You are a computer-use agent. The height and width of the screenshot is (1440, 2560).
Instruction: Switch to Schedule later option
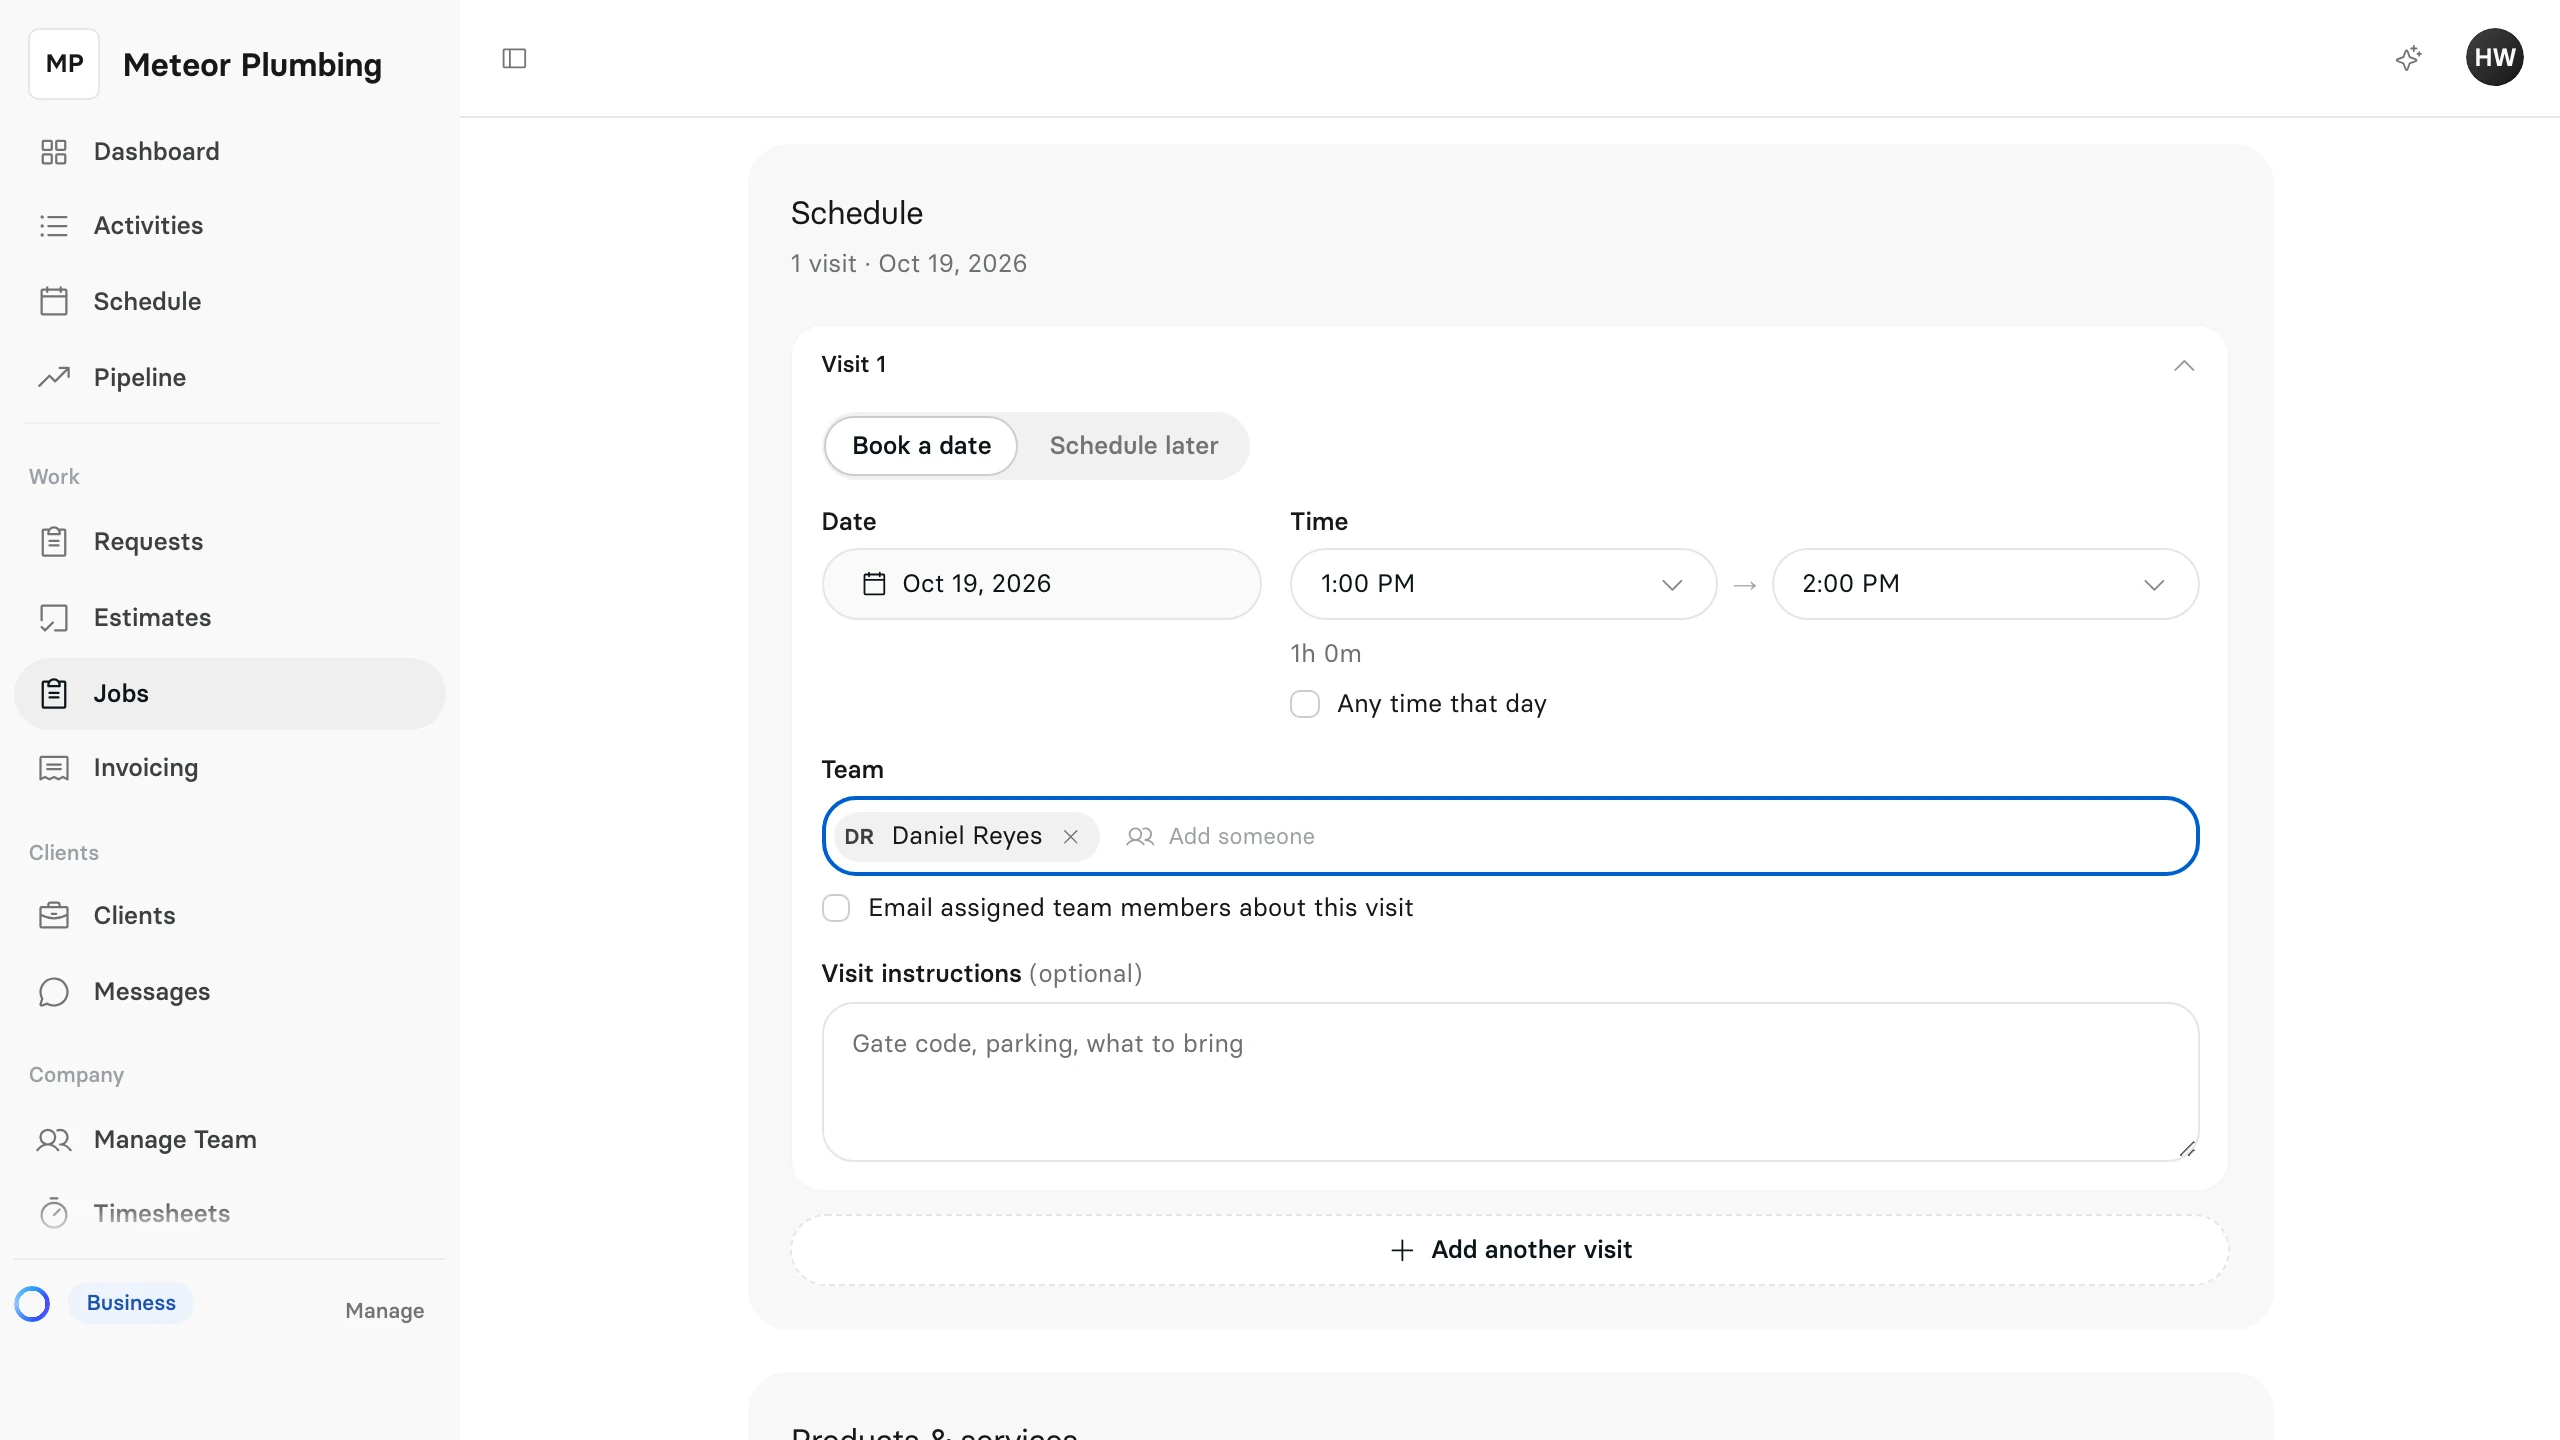pyautogui.click(x=1134, y=446)
